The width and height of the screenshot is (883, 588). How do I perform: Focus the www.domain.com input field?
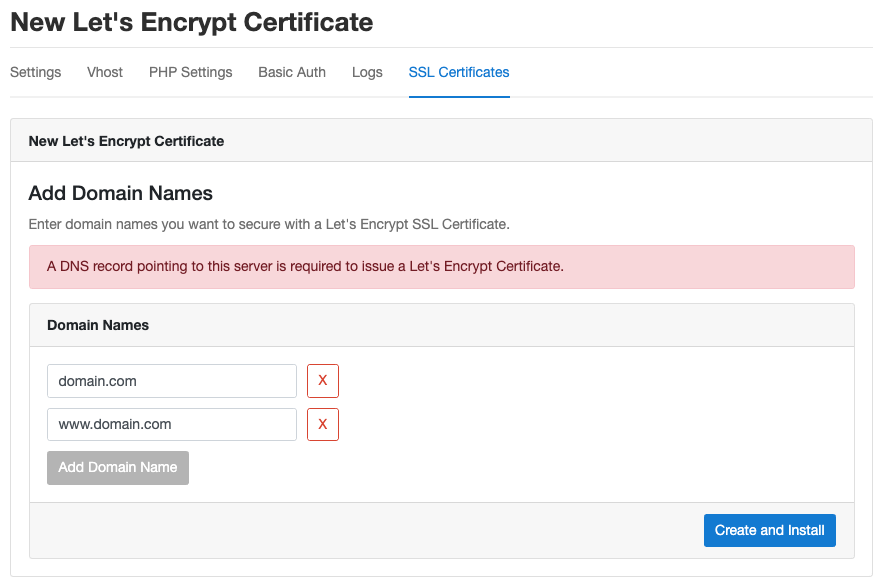pos(172,424)
